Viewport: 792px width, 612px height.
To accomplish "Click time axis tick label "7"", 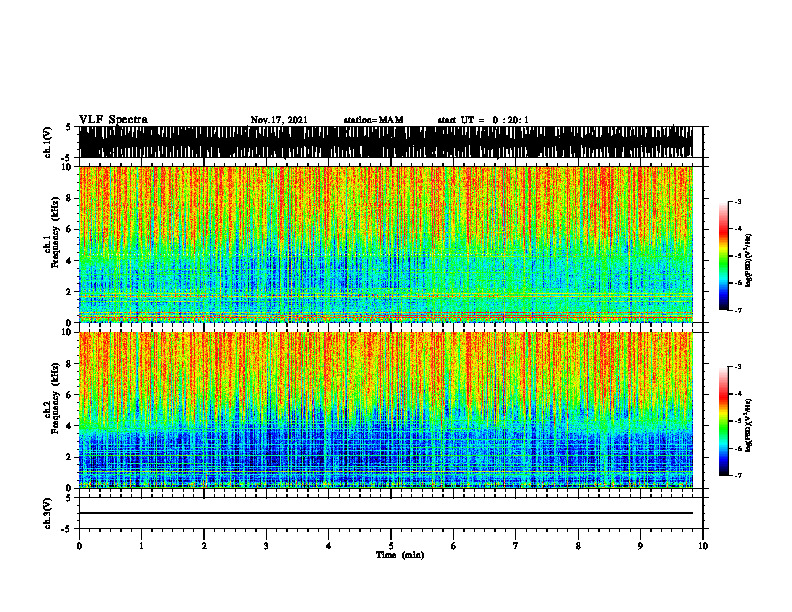I will coord(516,546).
